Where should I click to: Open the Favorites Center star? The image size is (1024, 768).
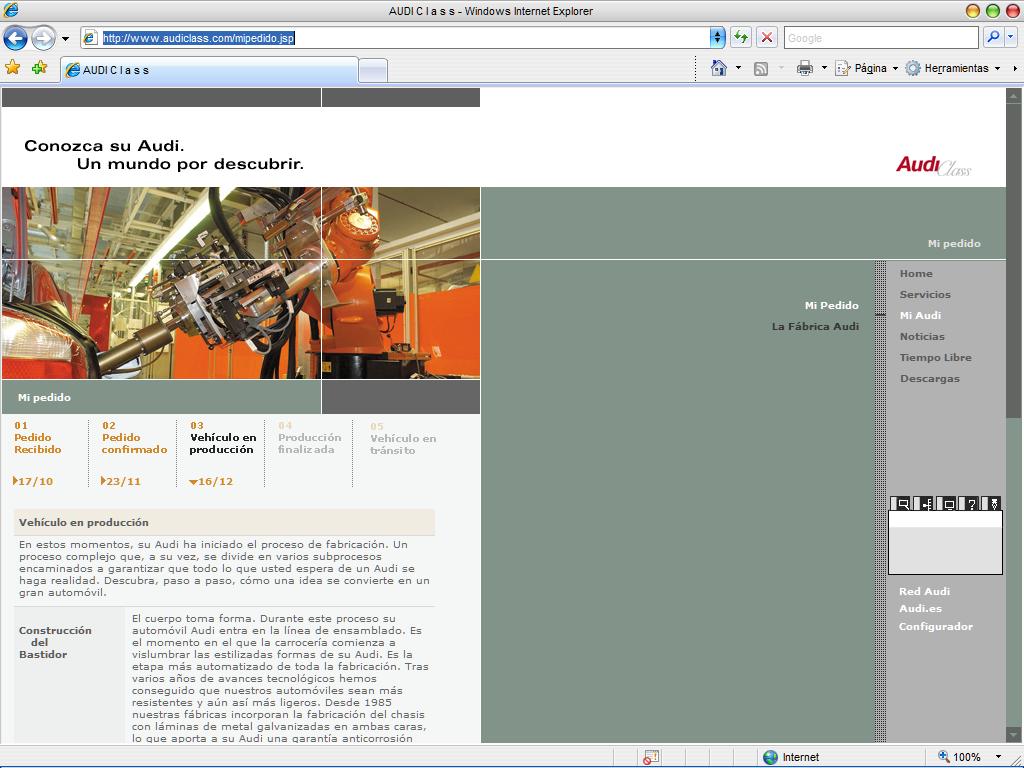[12, 67]
